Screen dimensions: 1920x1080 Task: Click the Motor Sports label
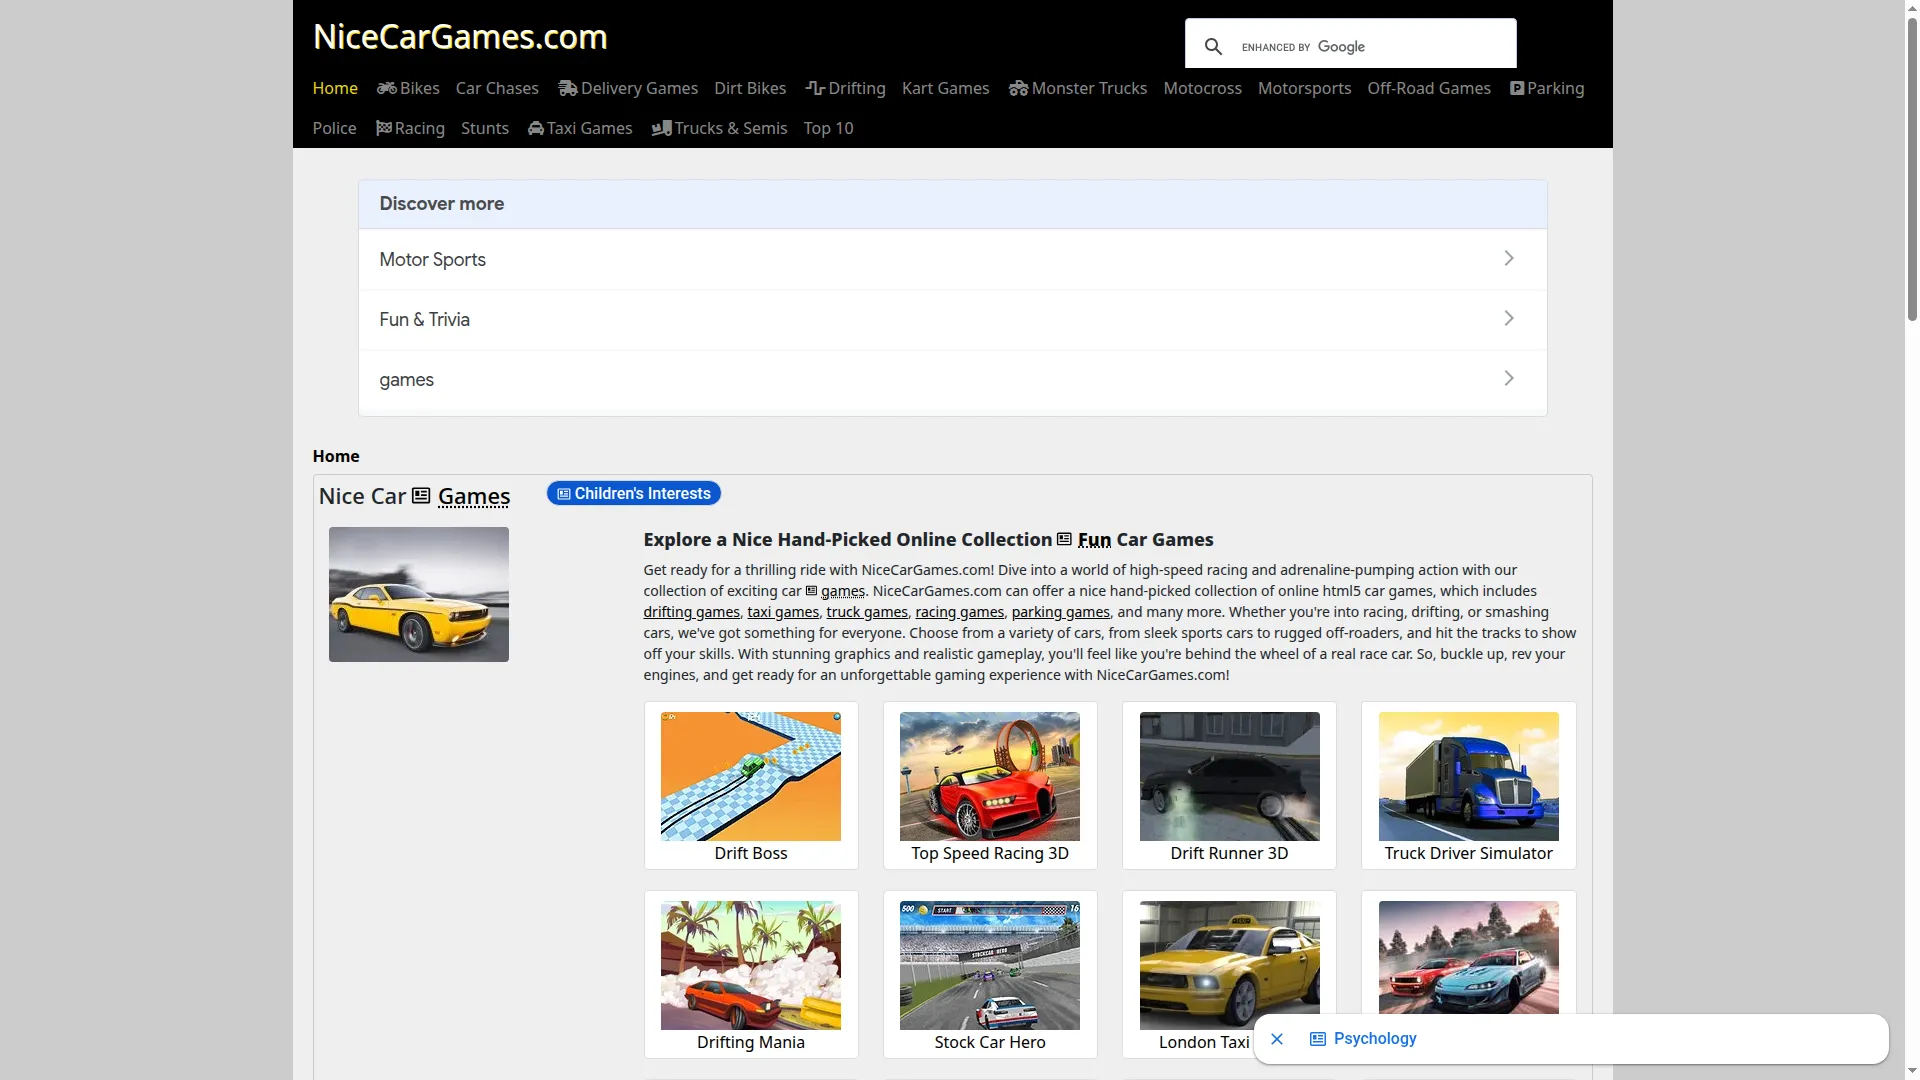coord(432,259)
